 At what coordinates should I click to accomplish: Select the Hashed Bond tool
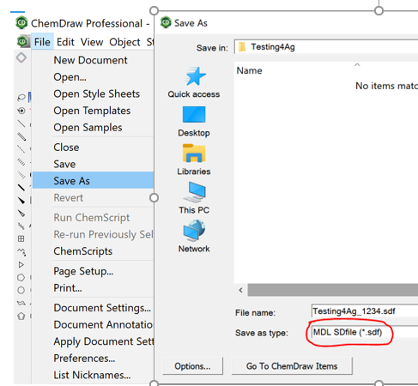21,162
